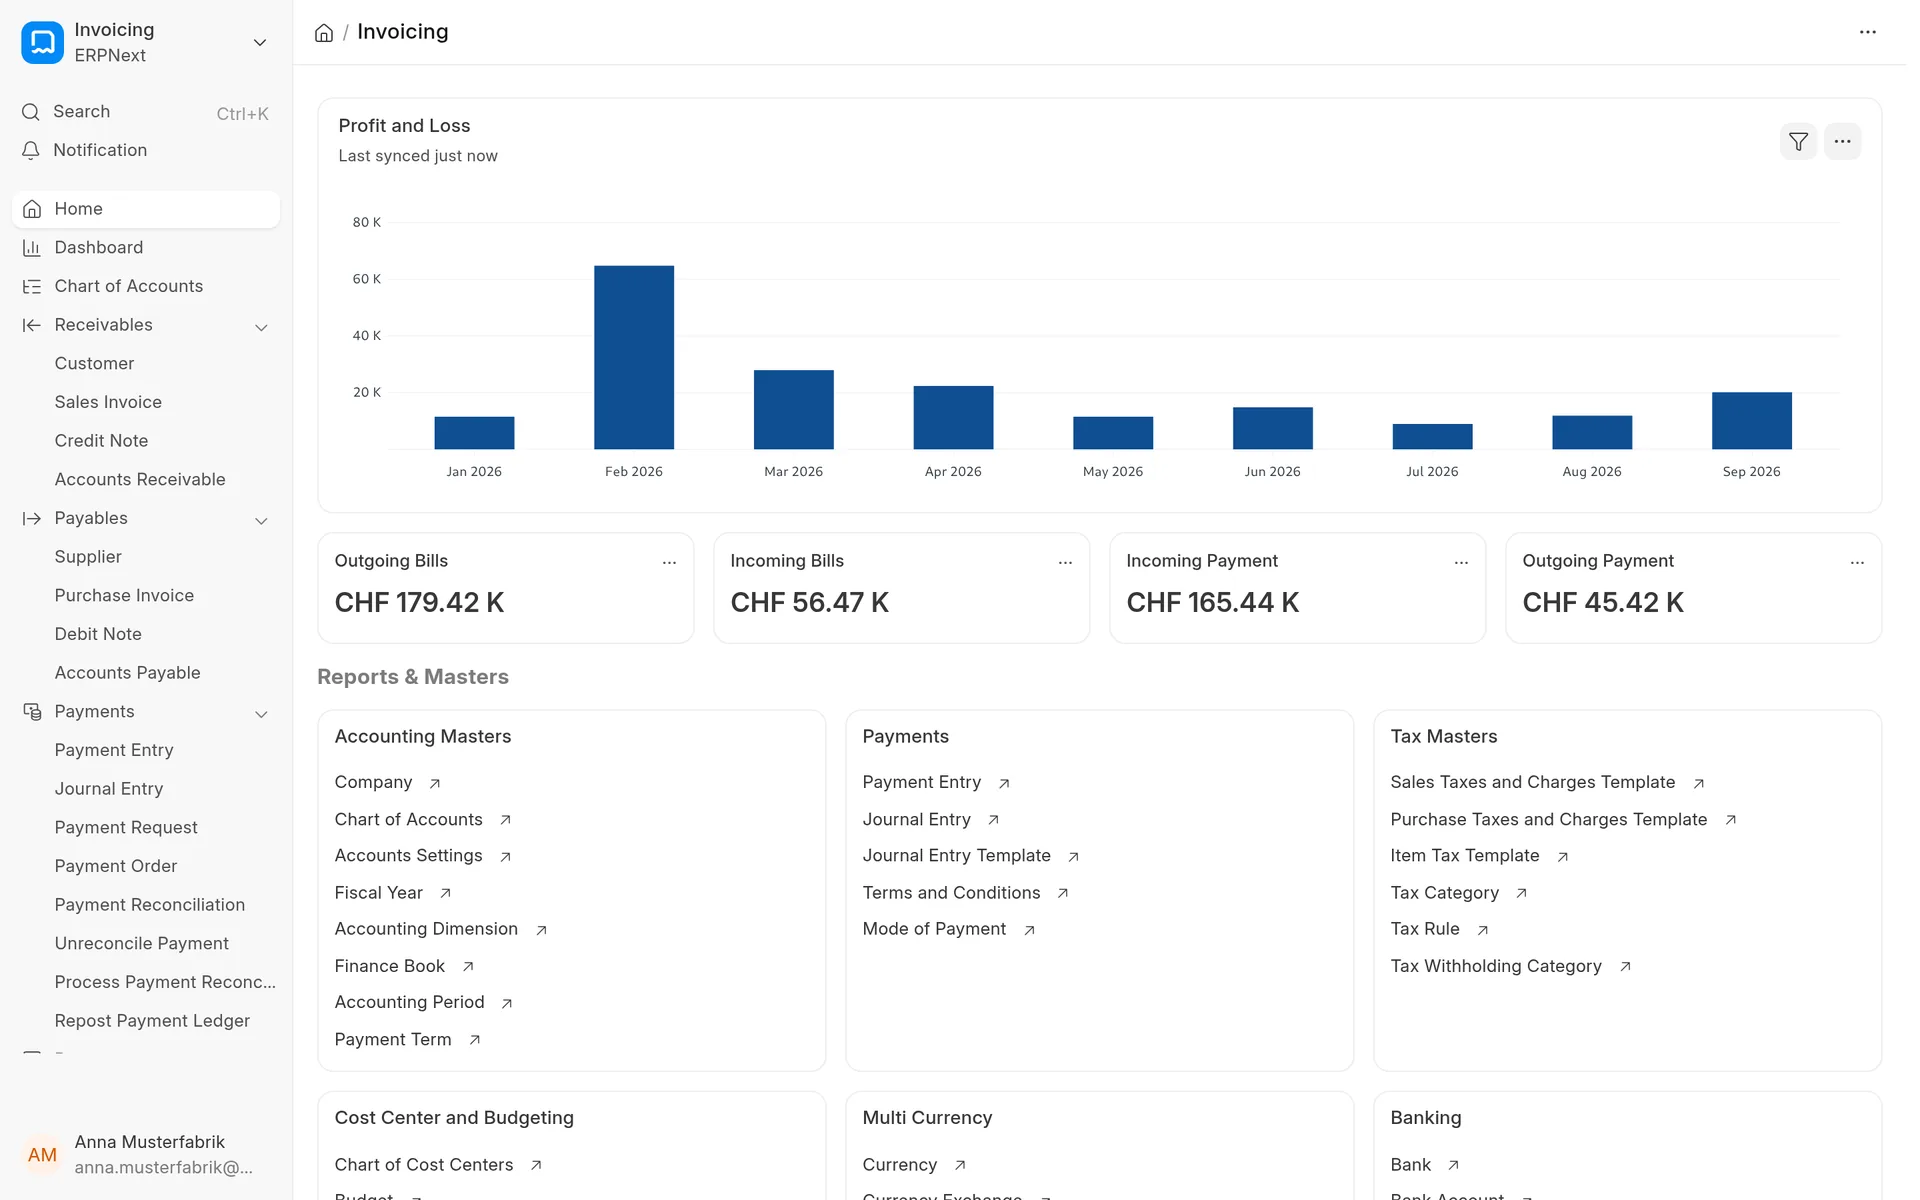Click the Notification bell icon
The height and width of the screenshot is (1200, 1920).
[x=31, y=150]
